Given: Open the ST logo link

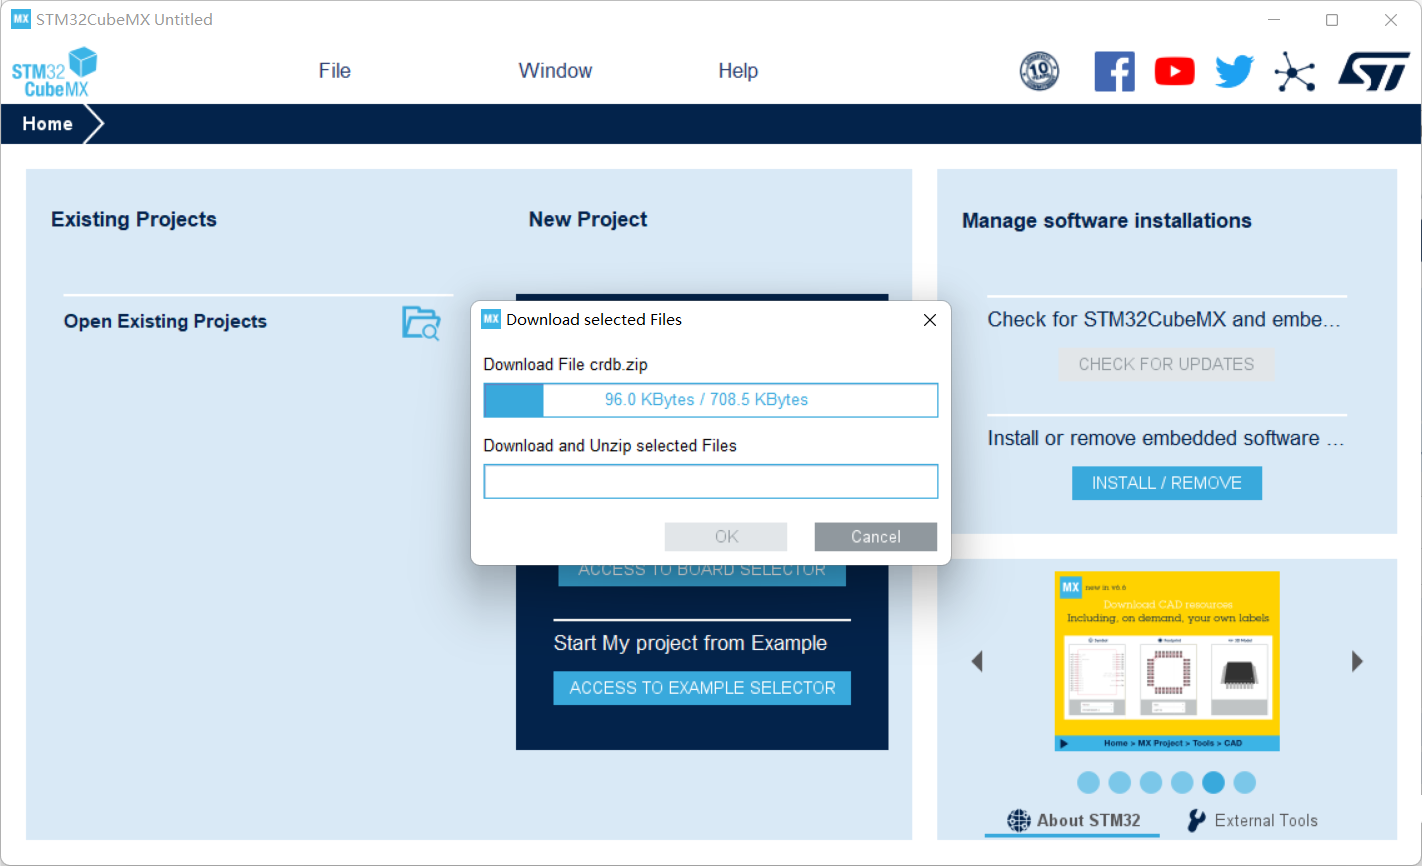Looking at the screenshot, I should (x=1374, y=72).
